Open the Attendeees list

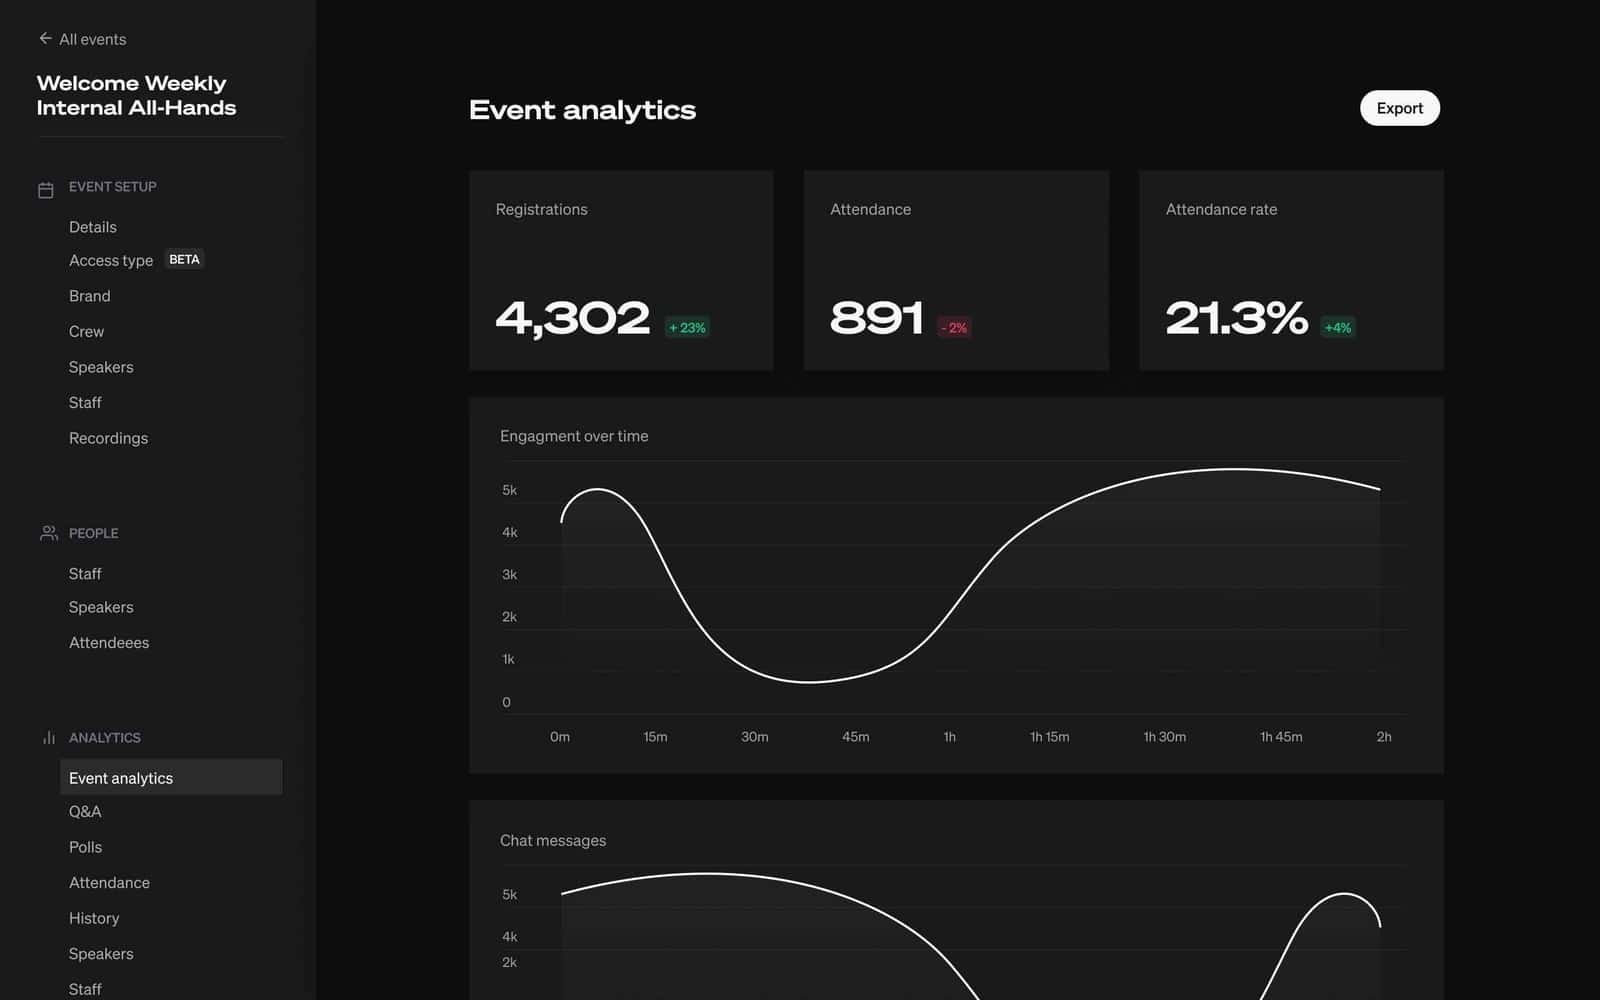click(109, 642)
